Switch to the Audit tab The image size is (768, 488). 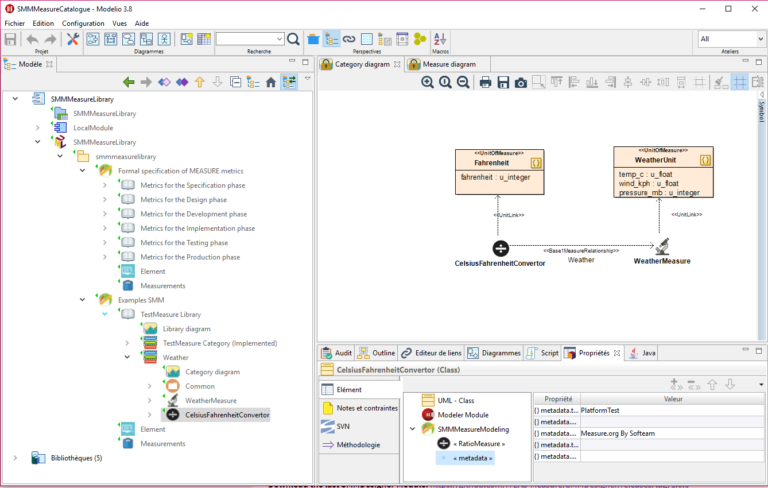click(336, 353)
